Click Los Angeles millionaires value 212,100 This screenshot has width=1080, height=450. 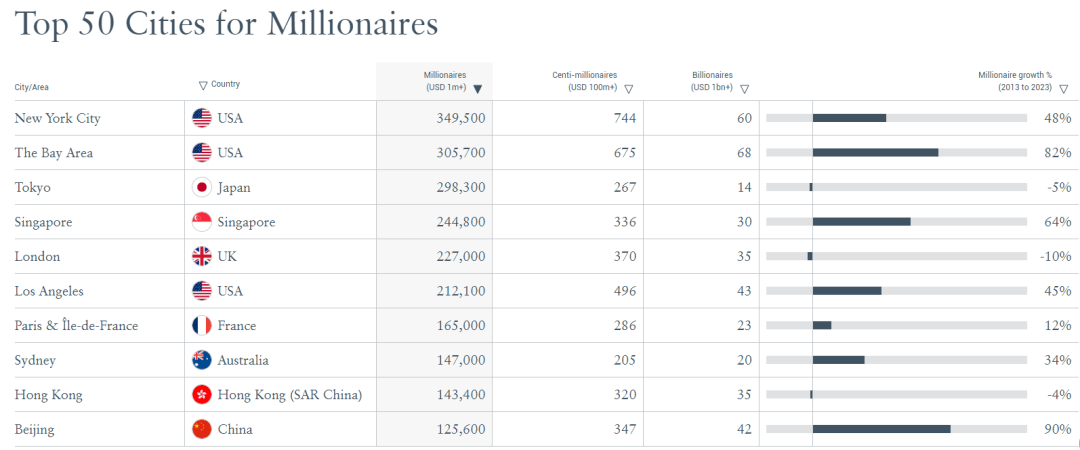[x=457, y=291]
